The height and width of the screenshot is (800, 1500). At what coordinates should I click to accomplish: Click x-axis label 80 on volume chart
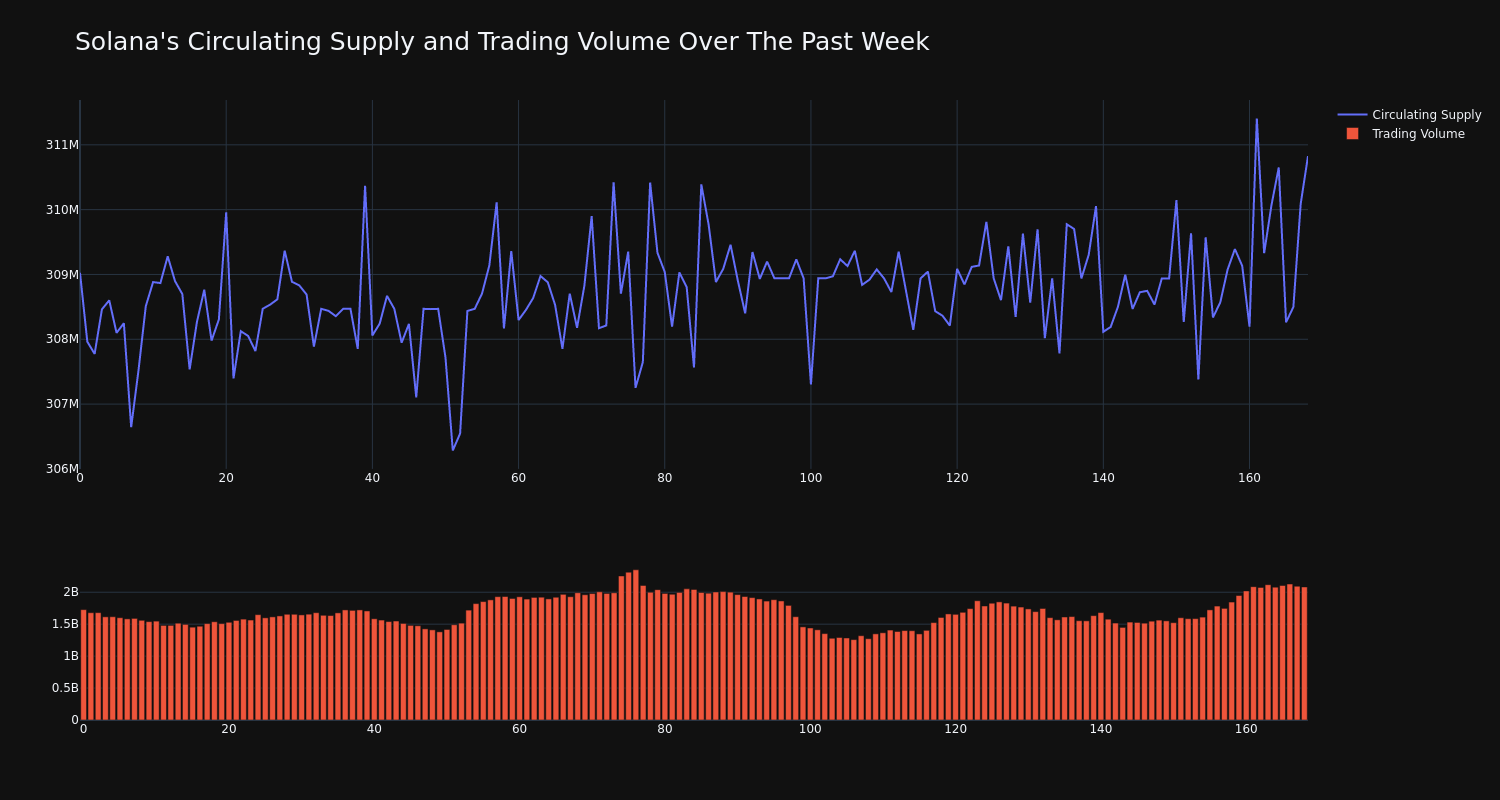click(x=665, y=729)
